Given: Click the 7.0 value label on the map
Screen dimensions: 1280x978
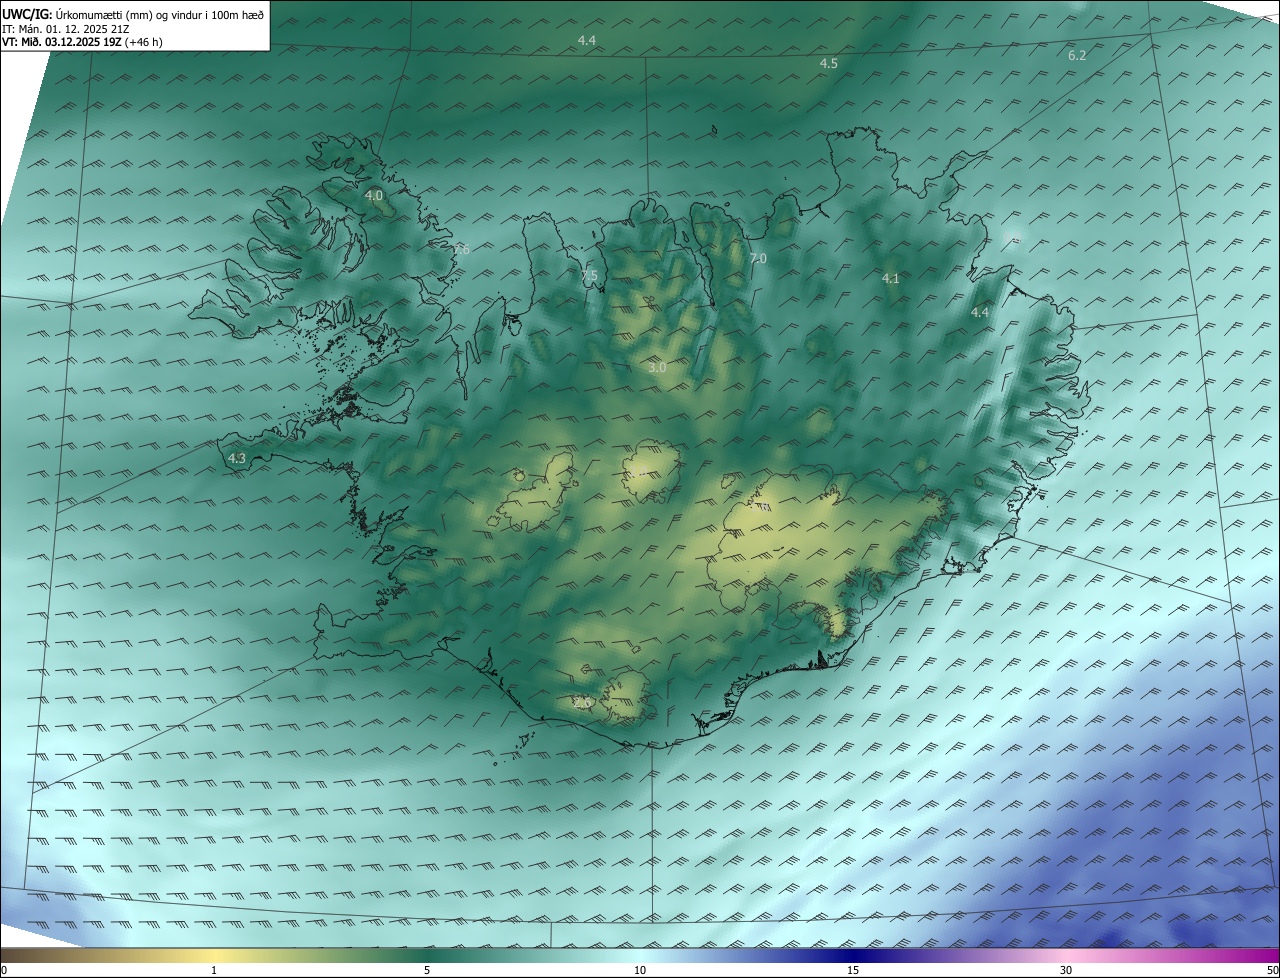Looking at the screenshot, I should [x=758, y=259].
